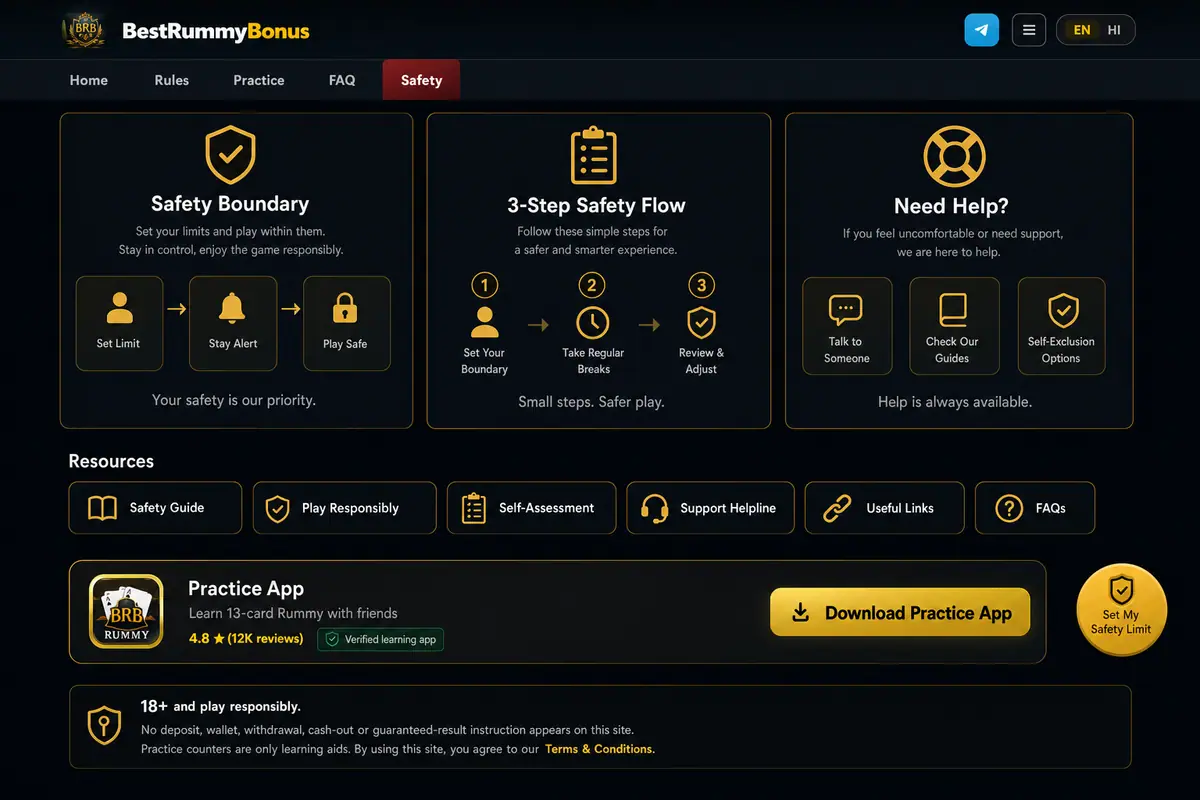Click the Play Safe lock tile
This screenshot has width=1200, height=800.
coord(346,323)
